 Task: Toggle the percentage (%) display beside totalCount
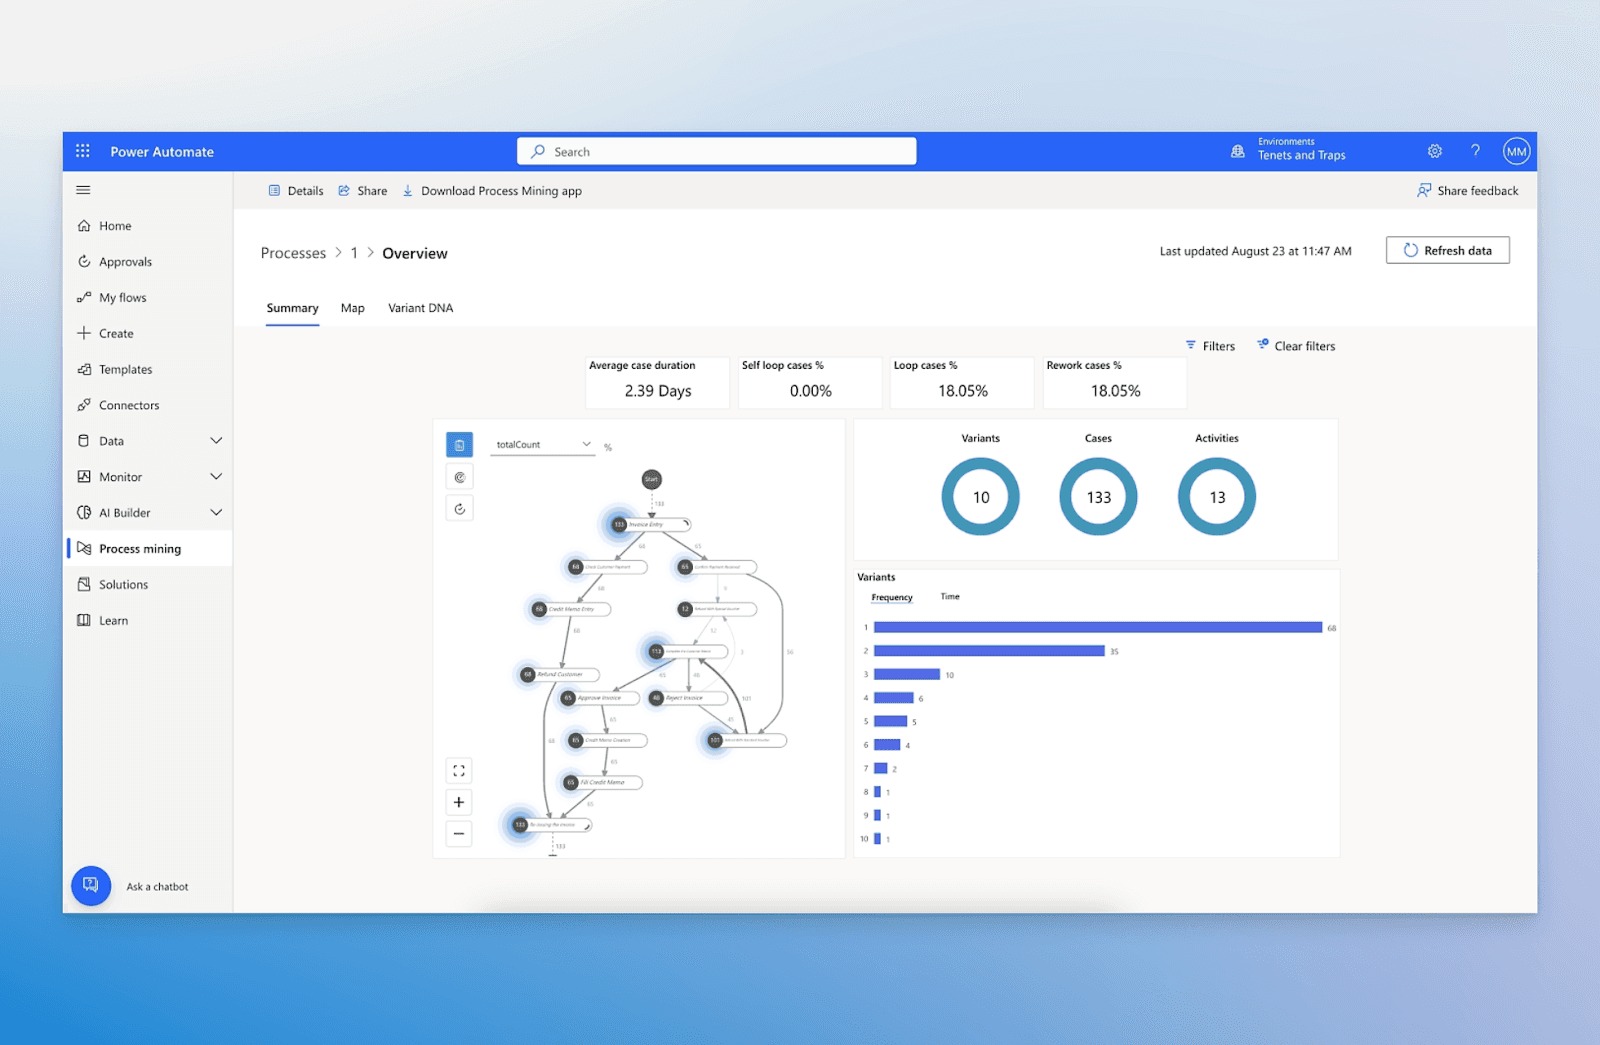coord(607,447)
